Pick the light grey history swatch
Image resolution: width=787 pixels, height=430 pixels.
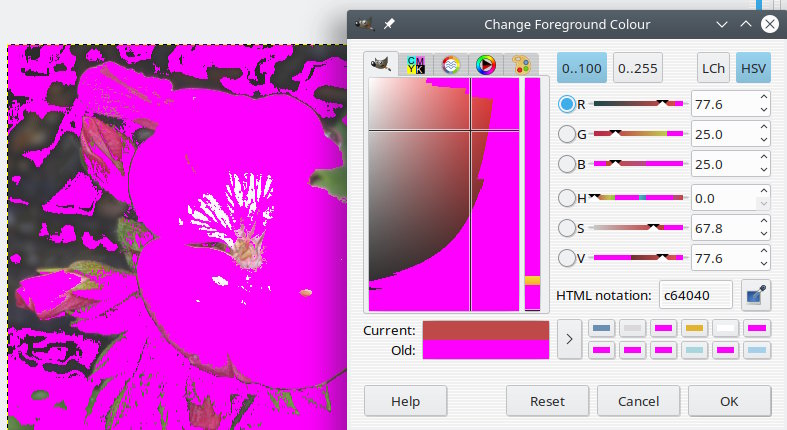[x=632, y=328]
